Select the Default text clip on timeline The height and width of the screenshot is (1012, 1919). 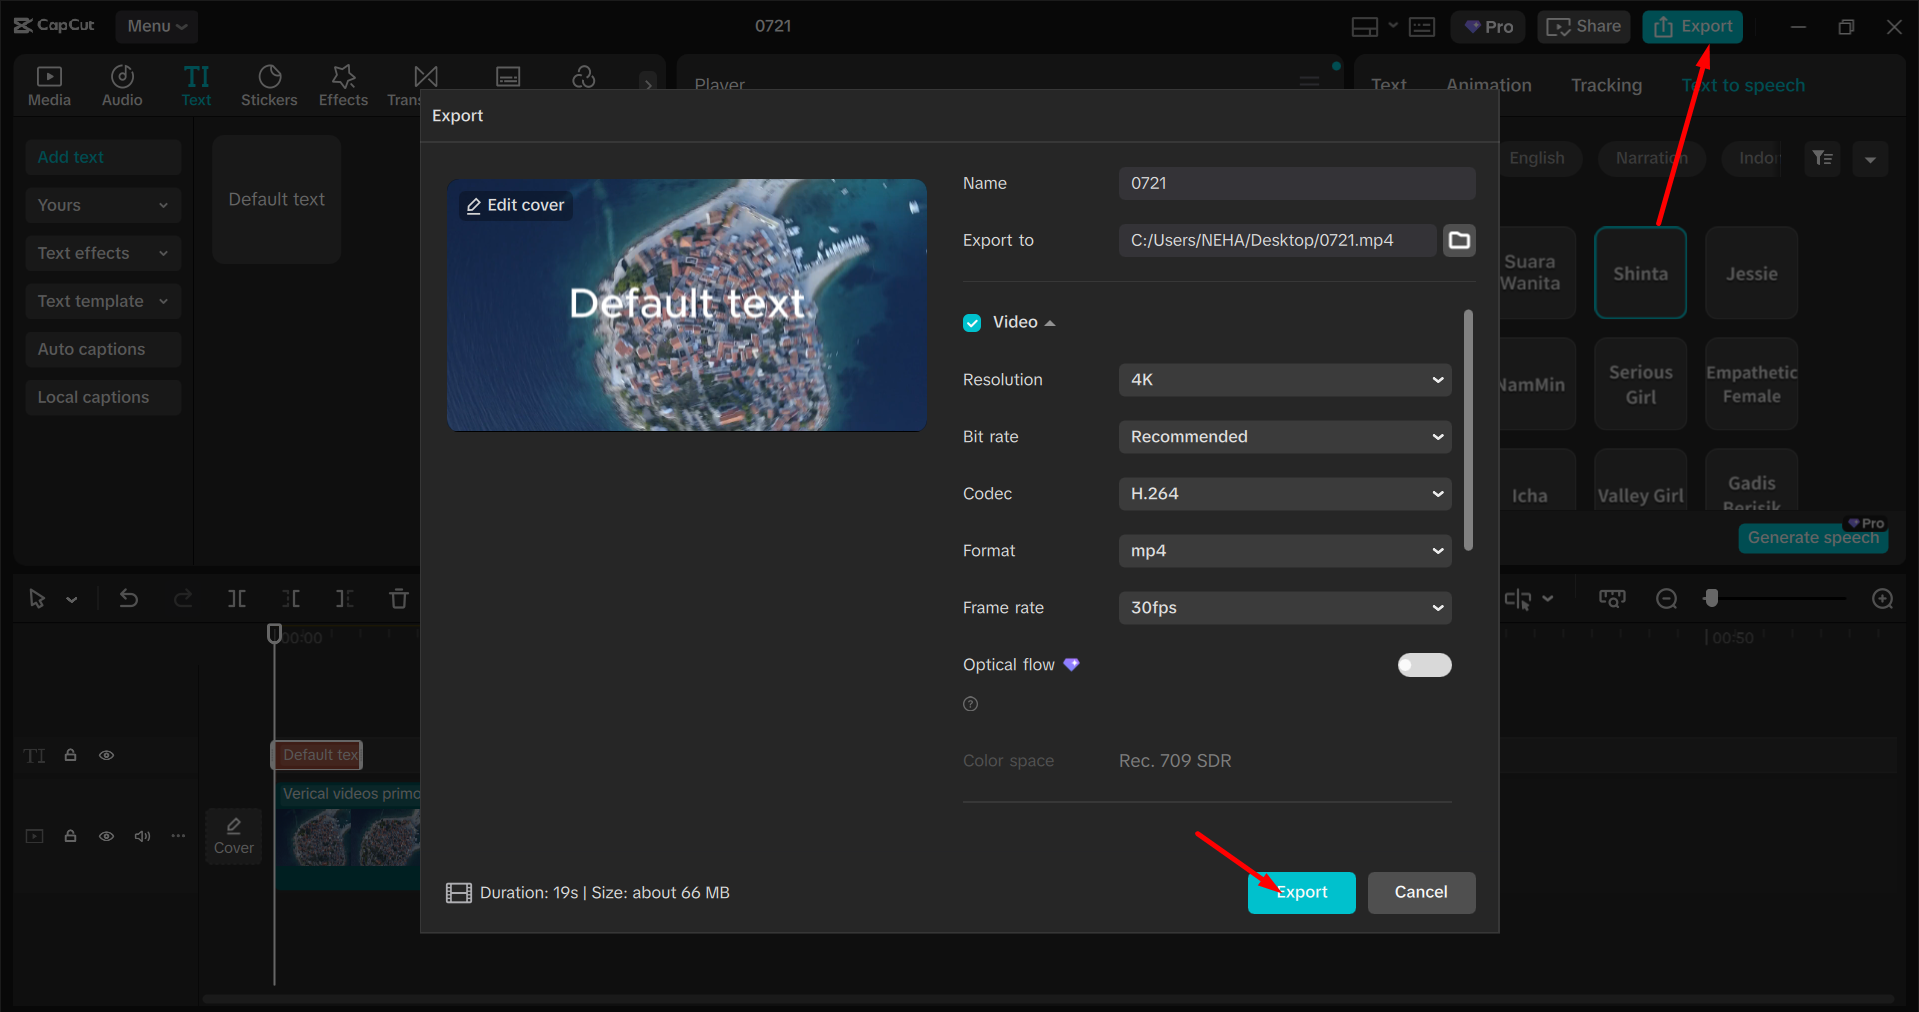pyautogui.click(x=317, y=755)
